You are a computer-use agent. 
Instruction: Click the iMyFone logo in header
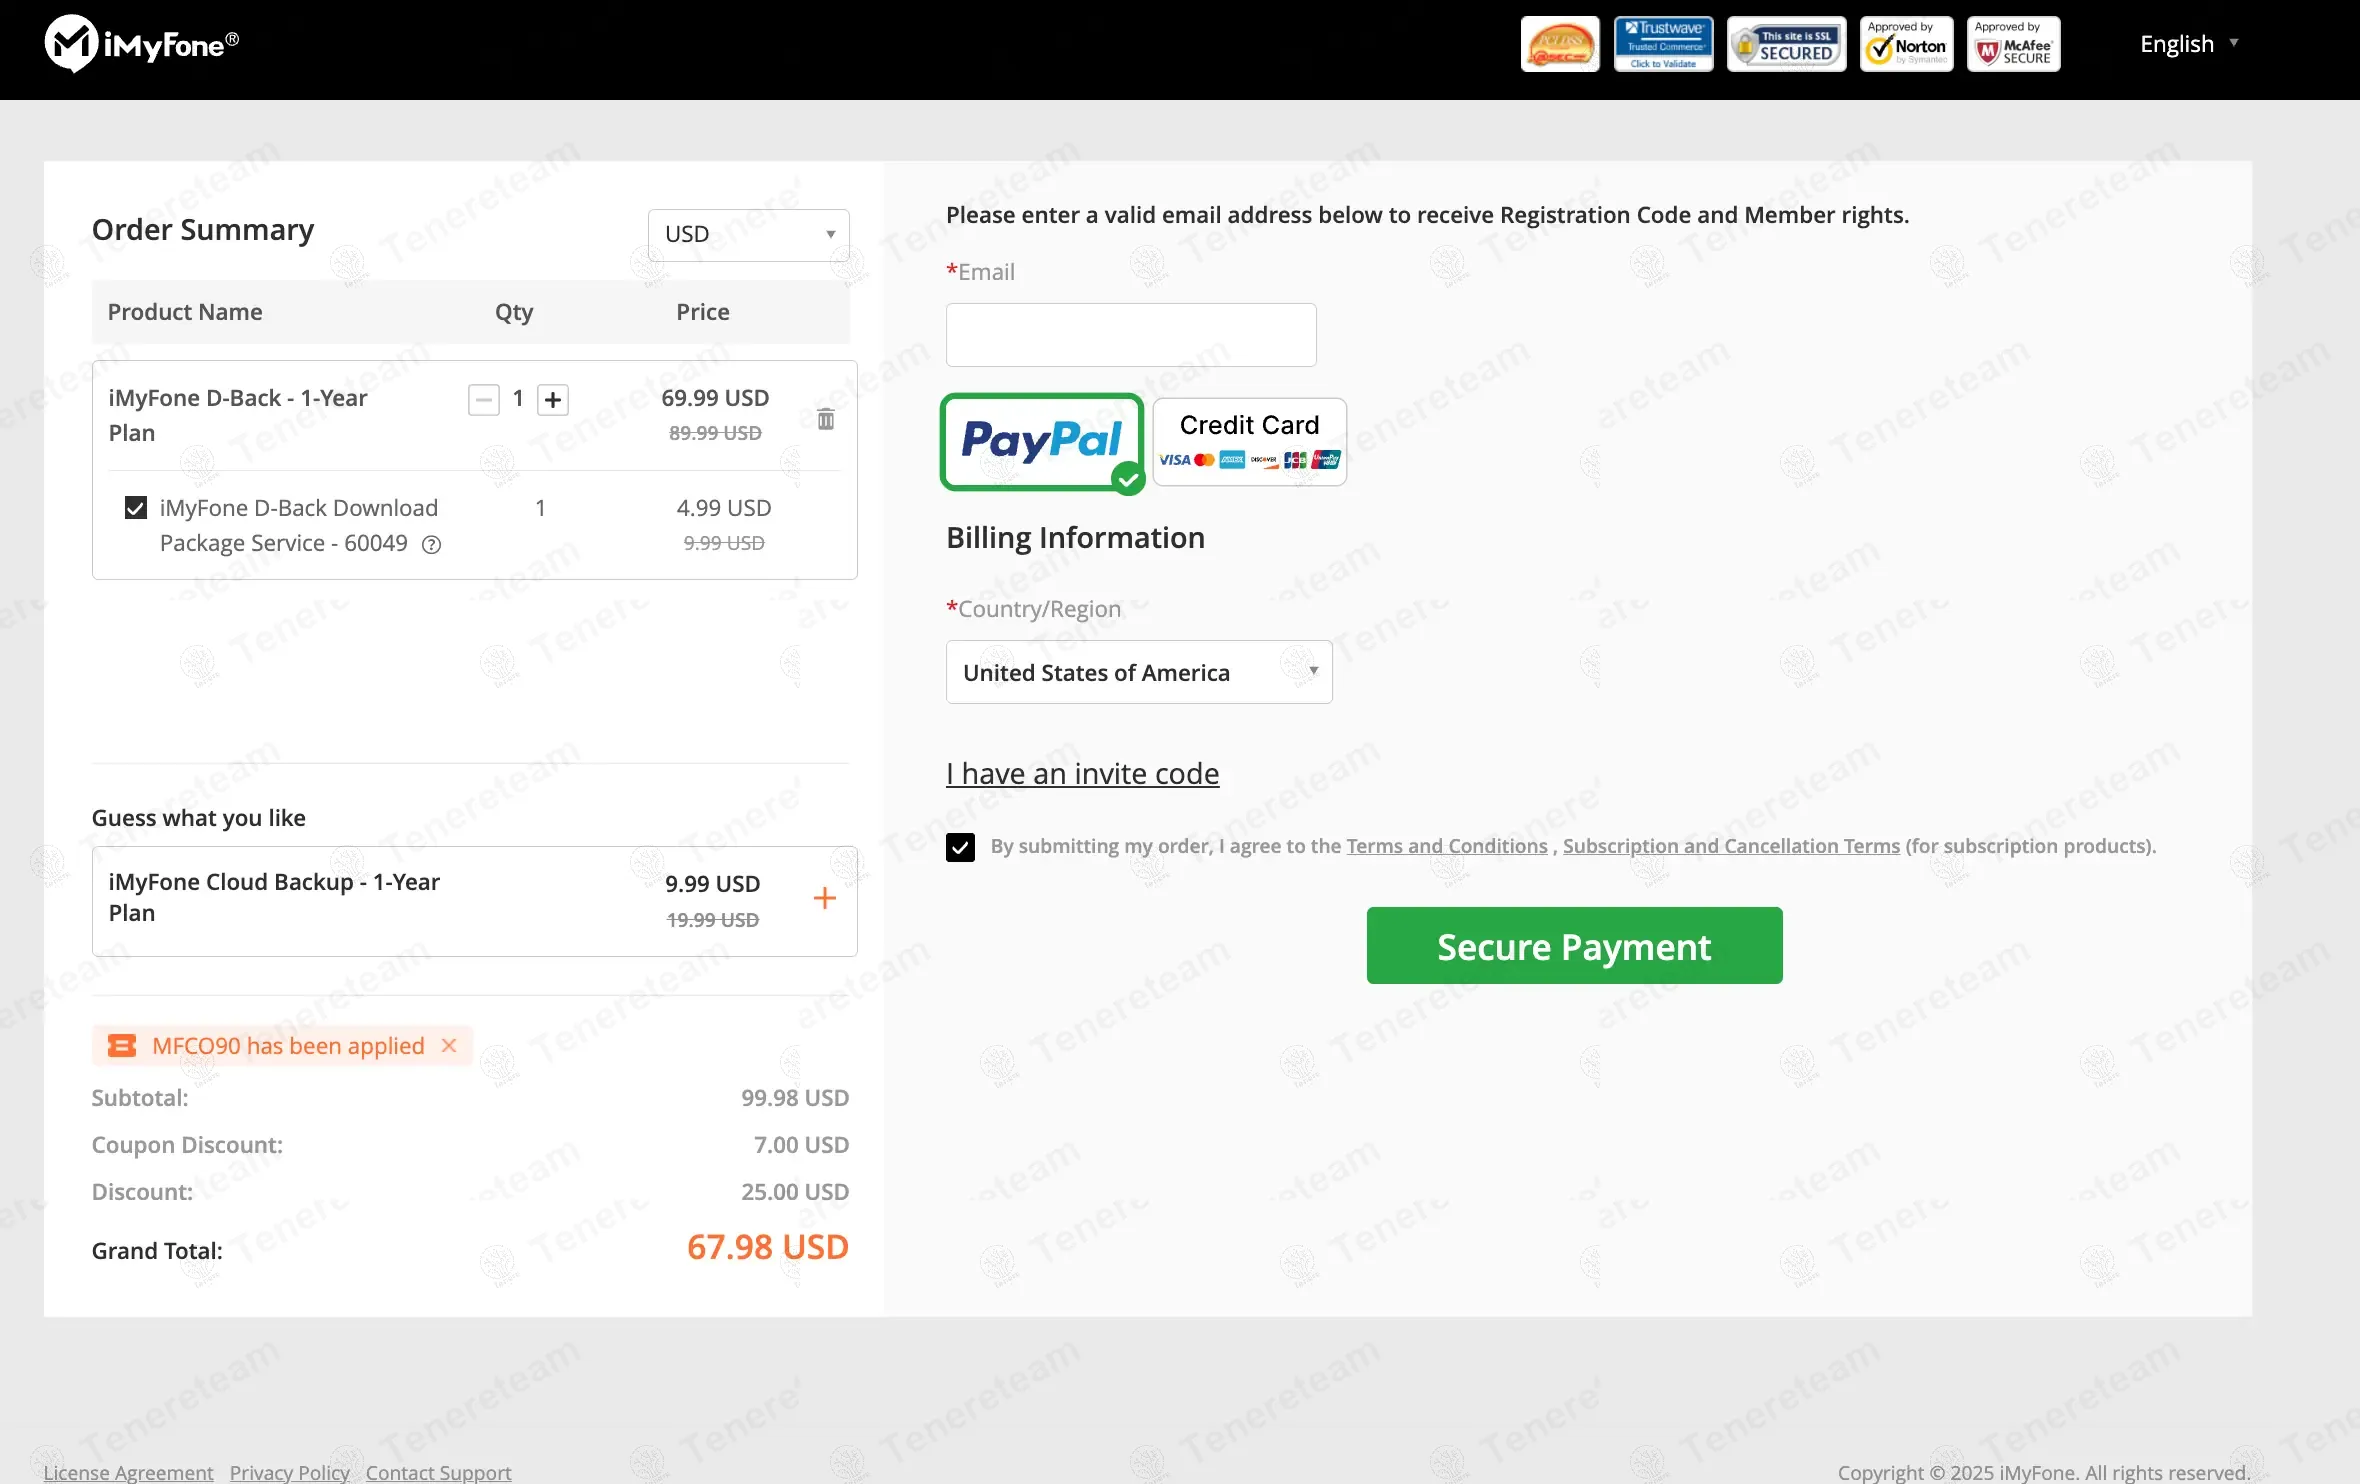142,44
